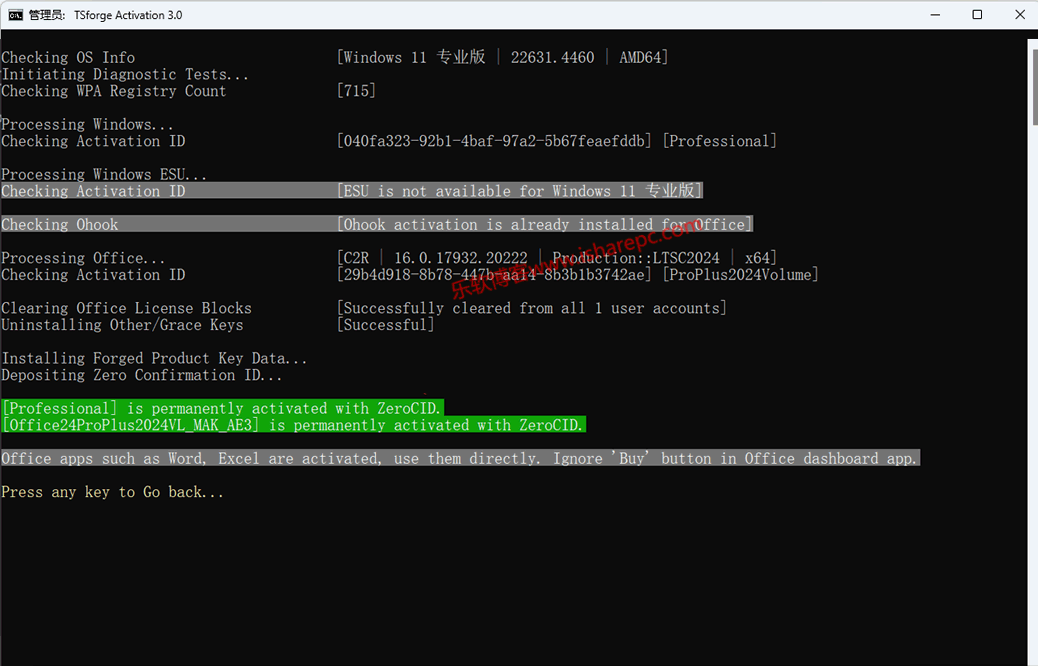Select the OS version '22631.4460' text

552,58
